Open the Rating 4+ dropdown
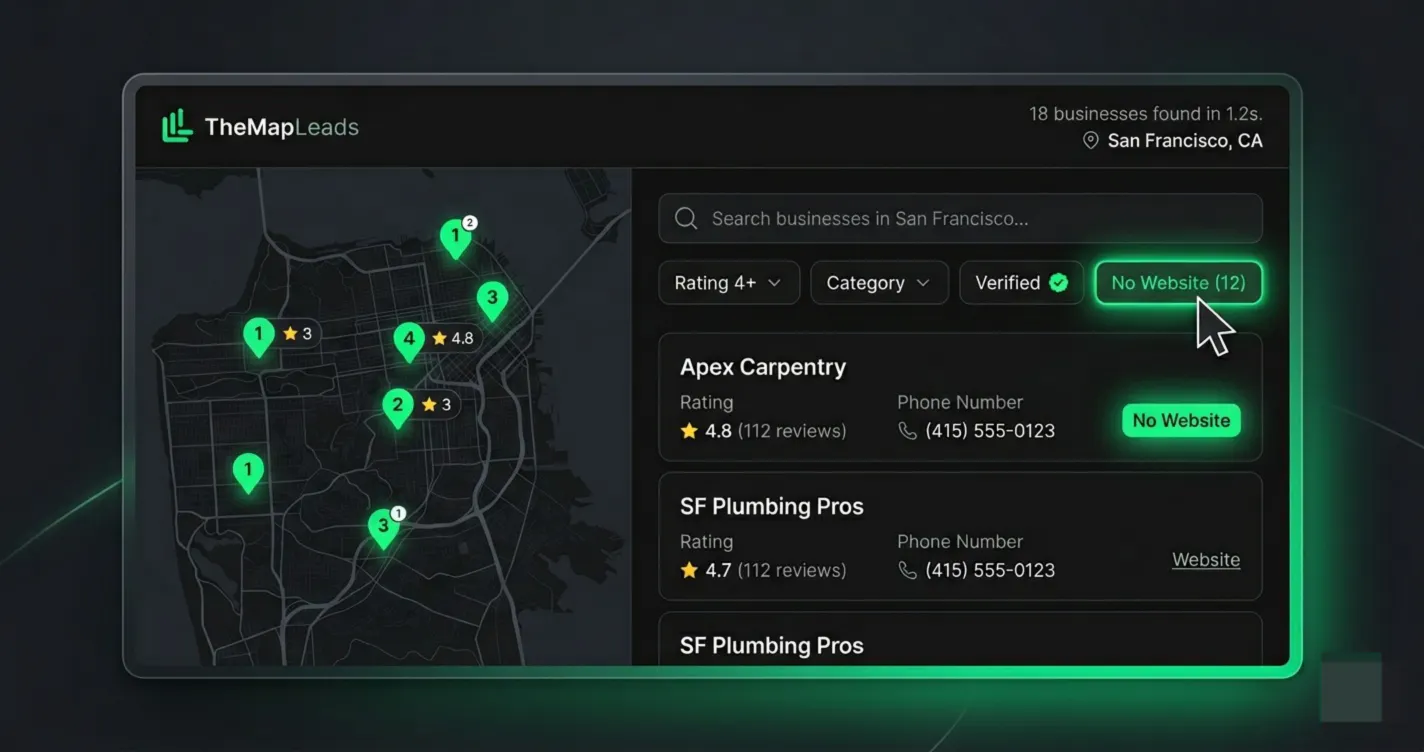Screen dimensions: 1424x752 (x=729, y=283)
